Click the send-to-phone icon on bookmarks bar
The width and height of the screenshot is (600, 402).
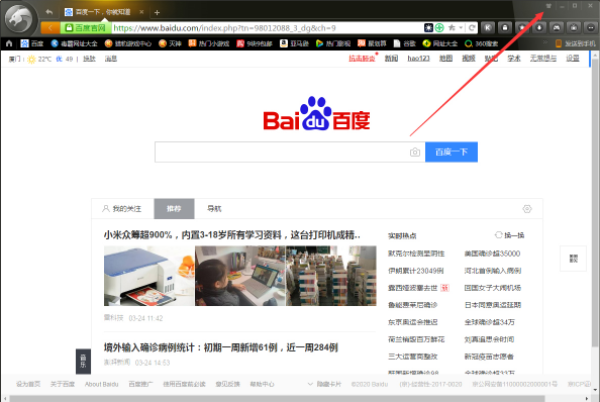coord(558,44)
